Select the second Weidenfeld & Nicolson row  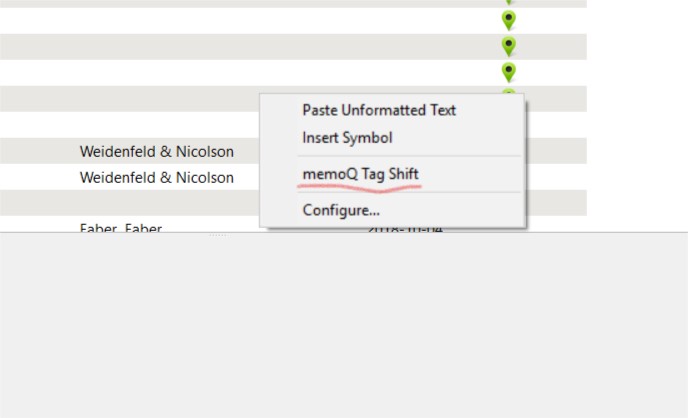coord(157,178)
